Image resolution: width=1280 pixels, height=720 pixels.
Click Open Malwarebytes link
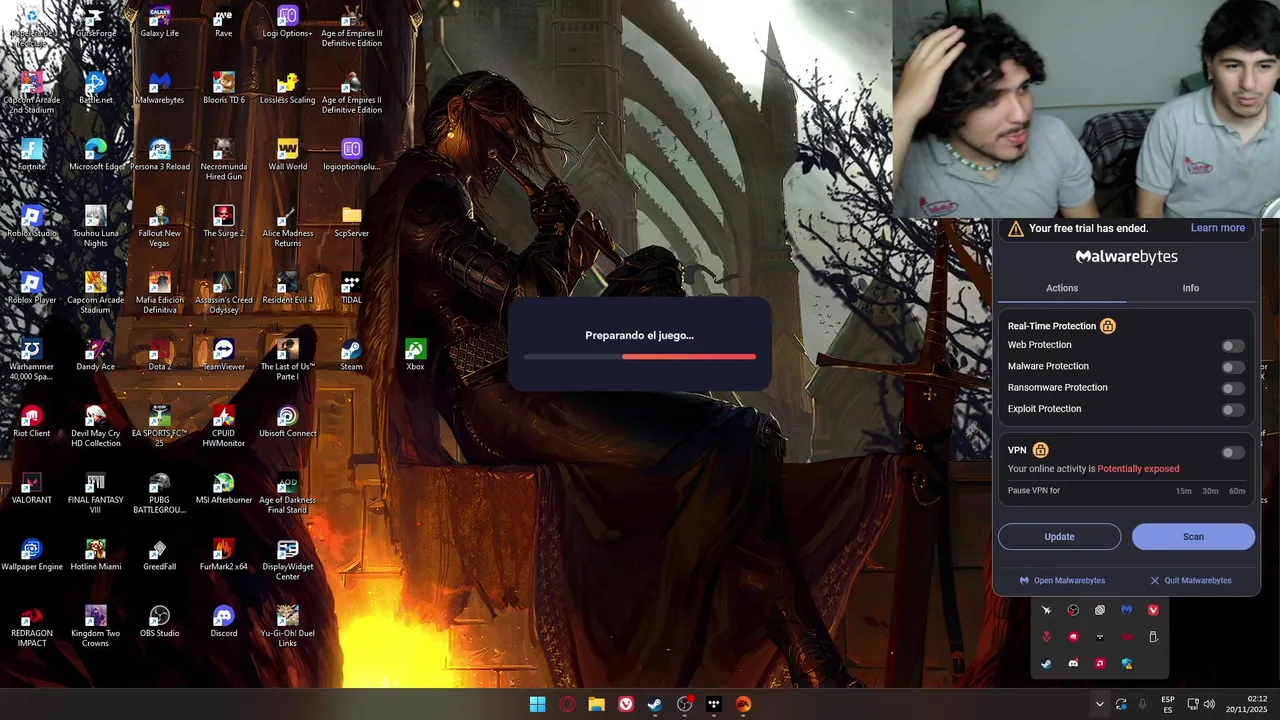1062,580
